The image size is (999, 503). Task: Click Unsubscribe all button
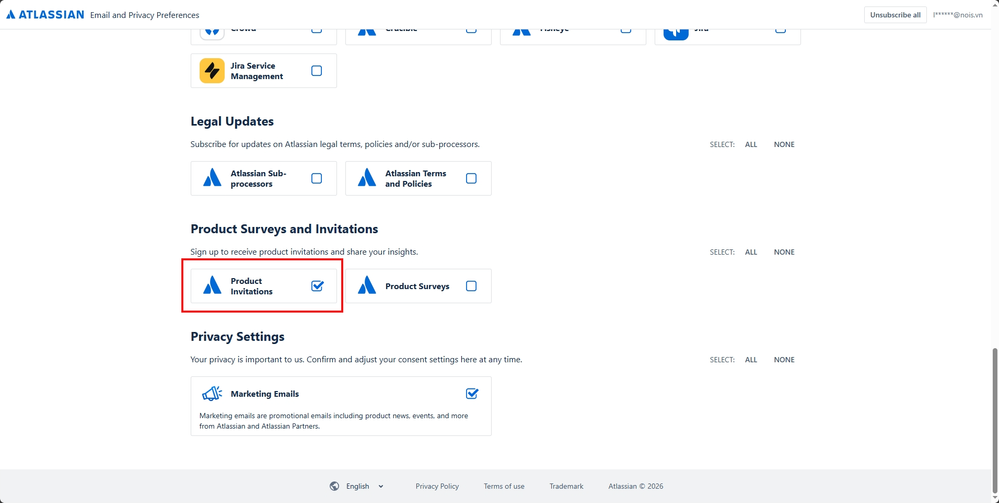(x=895, y=15)
